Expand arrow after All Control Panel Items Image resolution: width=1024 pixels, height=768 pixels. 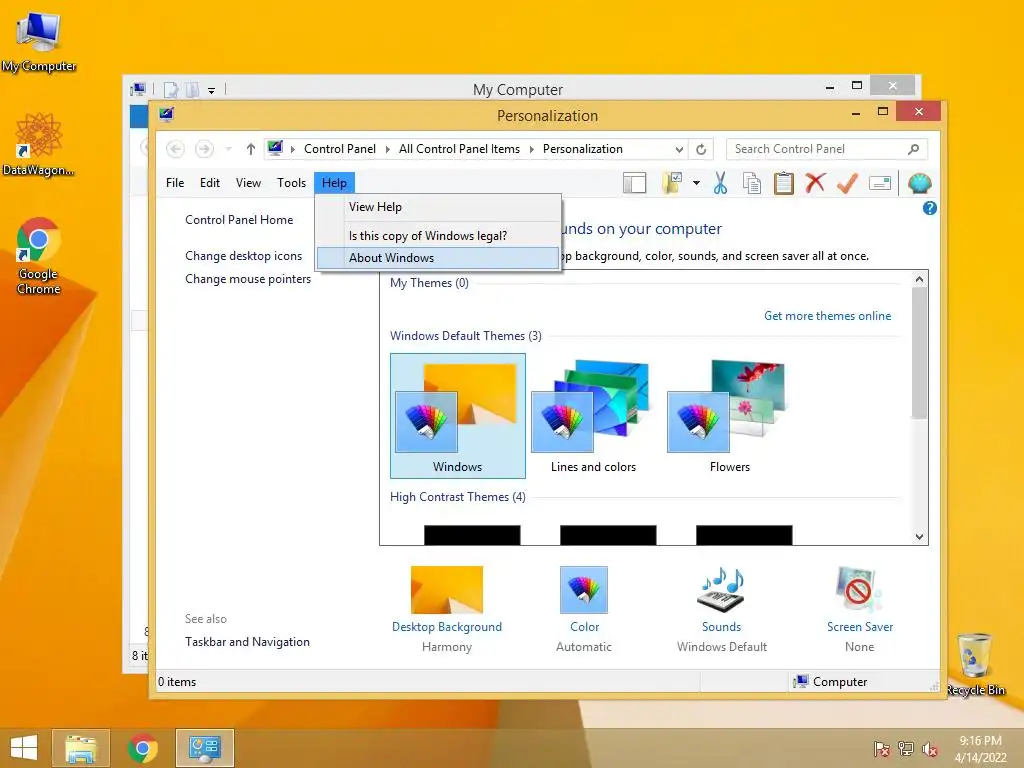(x=532, y=149)
